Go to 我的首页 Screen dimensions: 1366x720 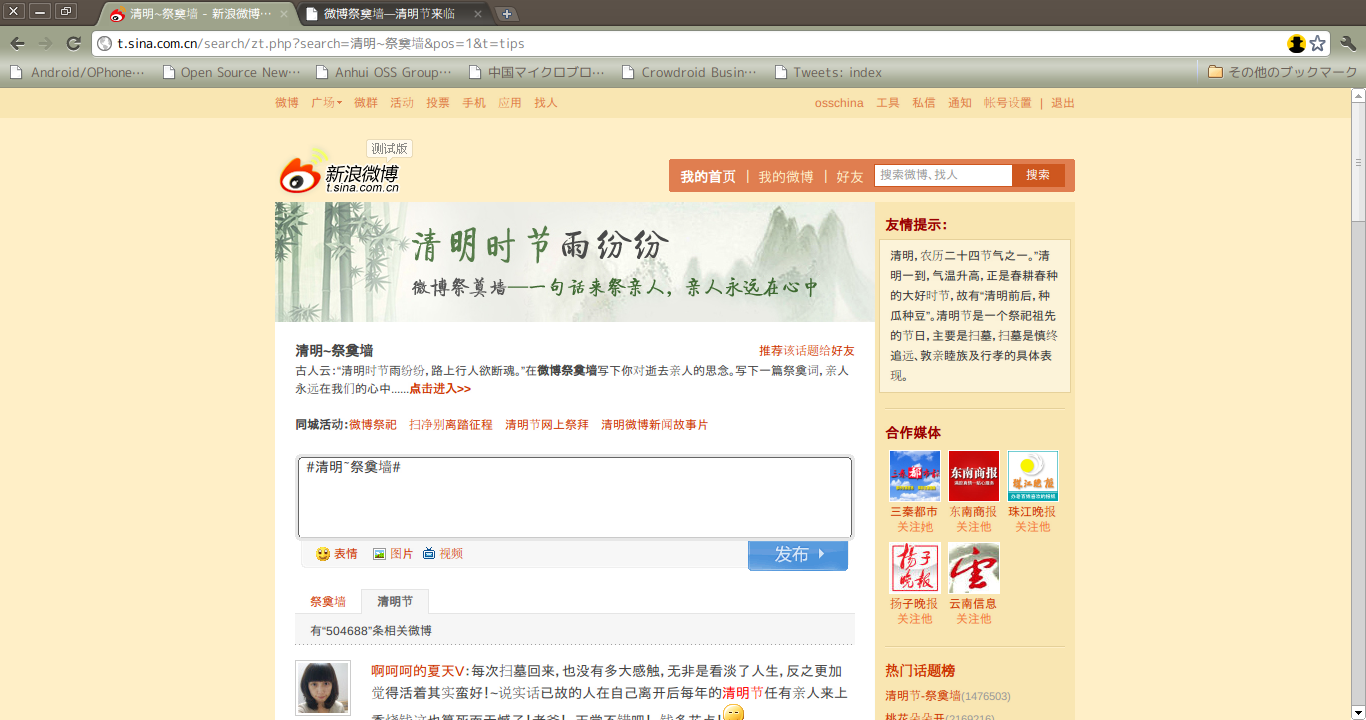click(x=708, y=176)
